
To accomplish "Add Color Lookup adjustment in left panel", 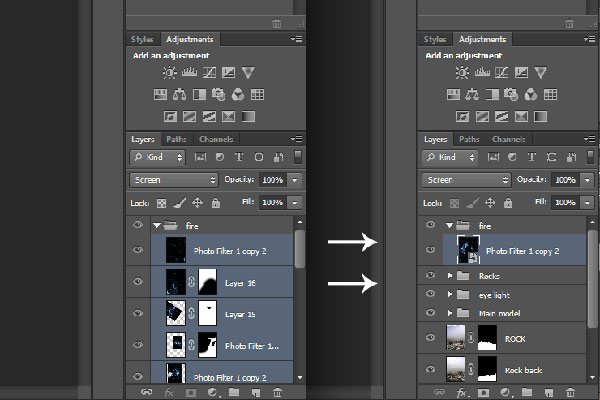I will pyautogui.click(x=257, y=95).
